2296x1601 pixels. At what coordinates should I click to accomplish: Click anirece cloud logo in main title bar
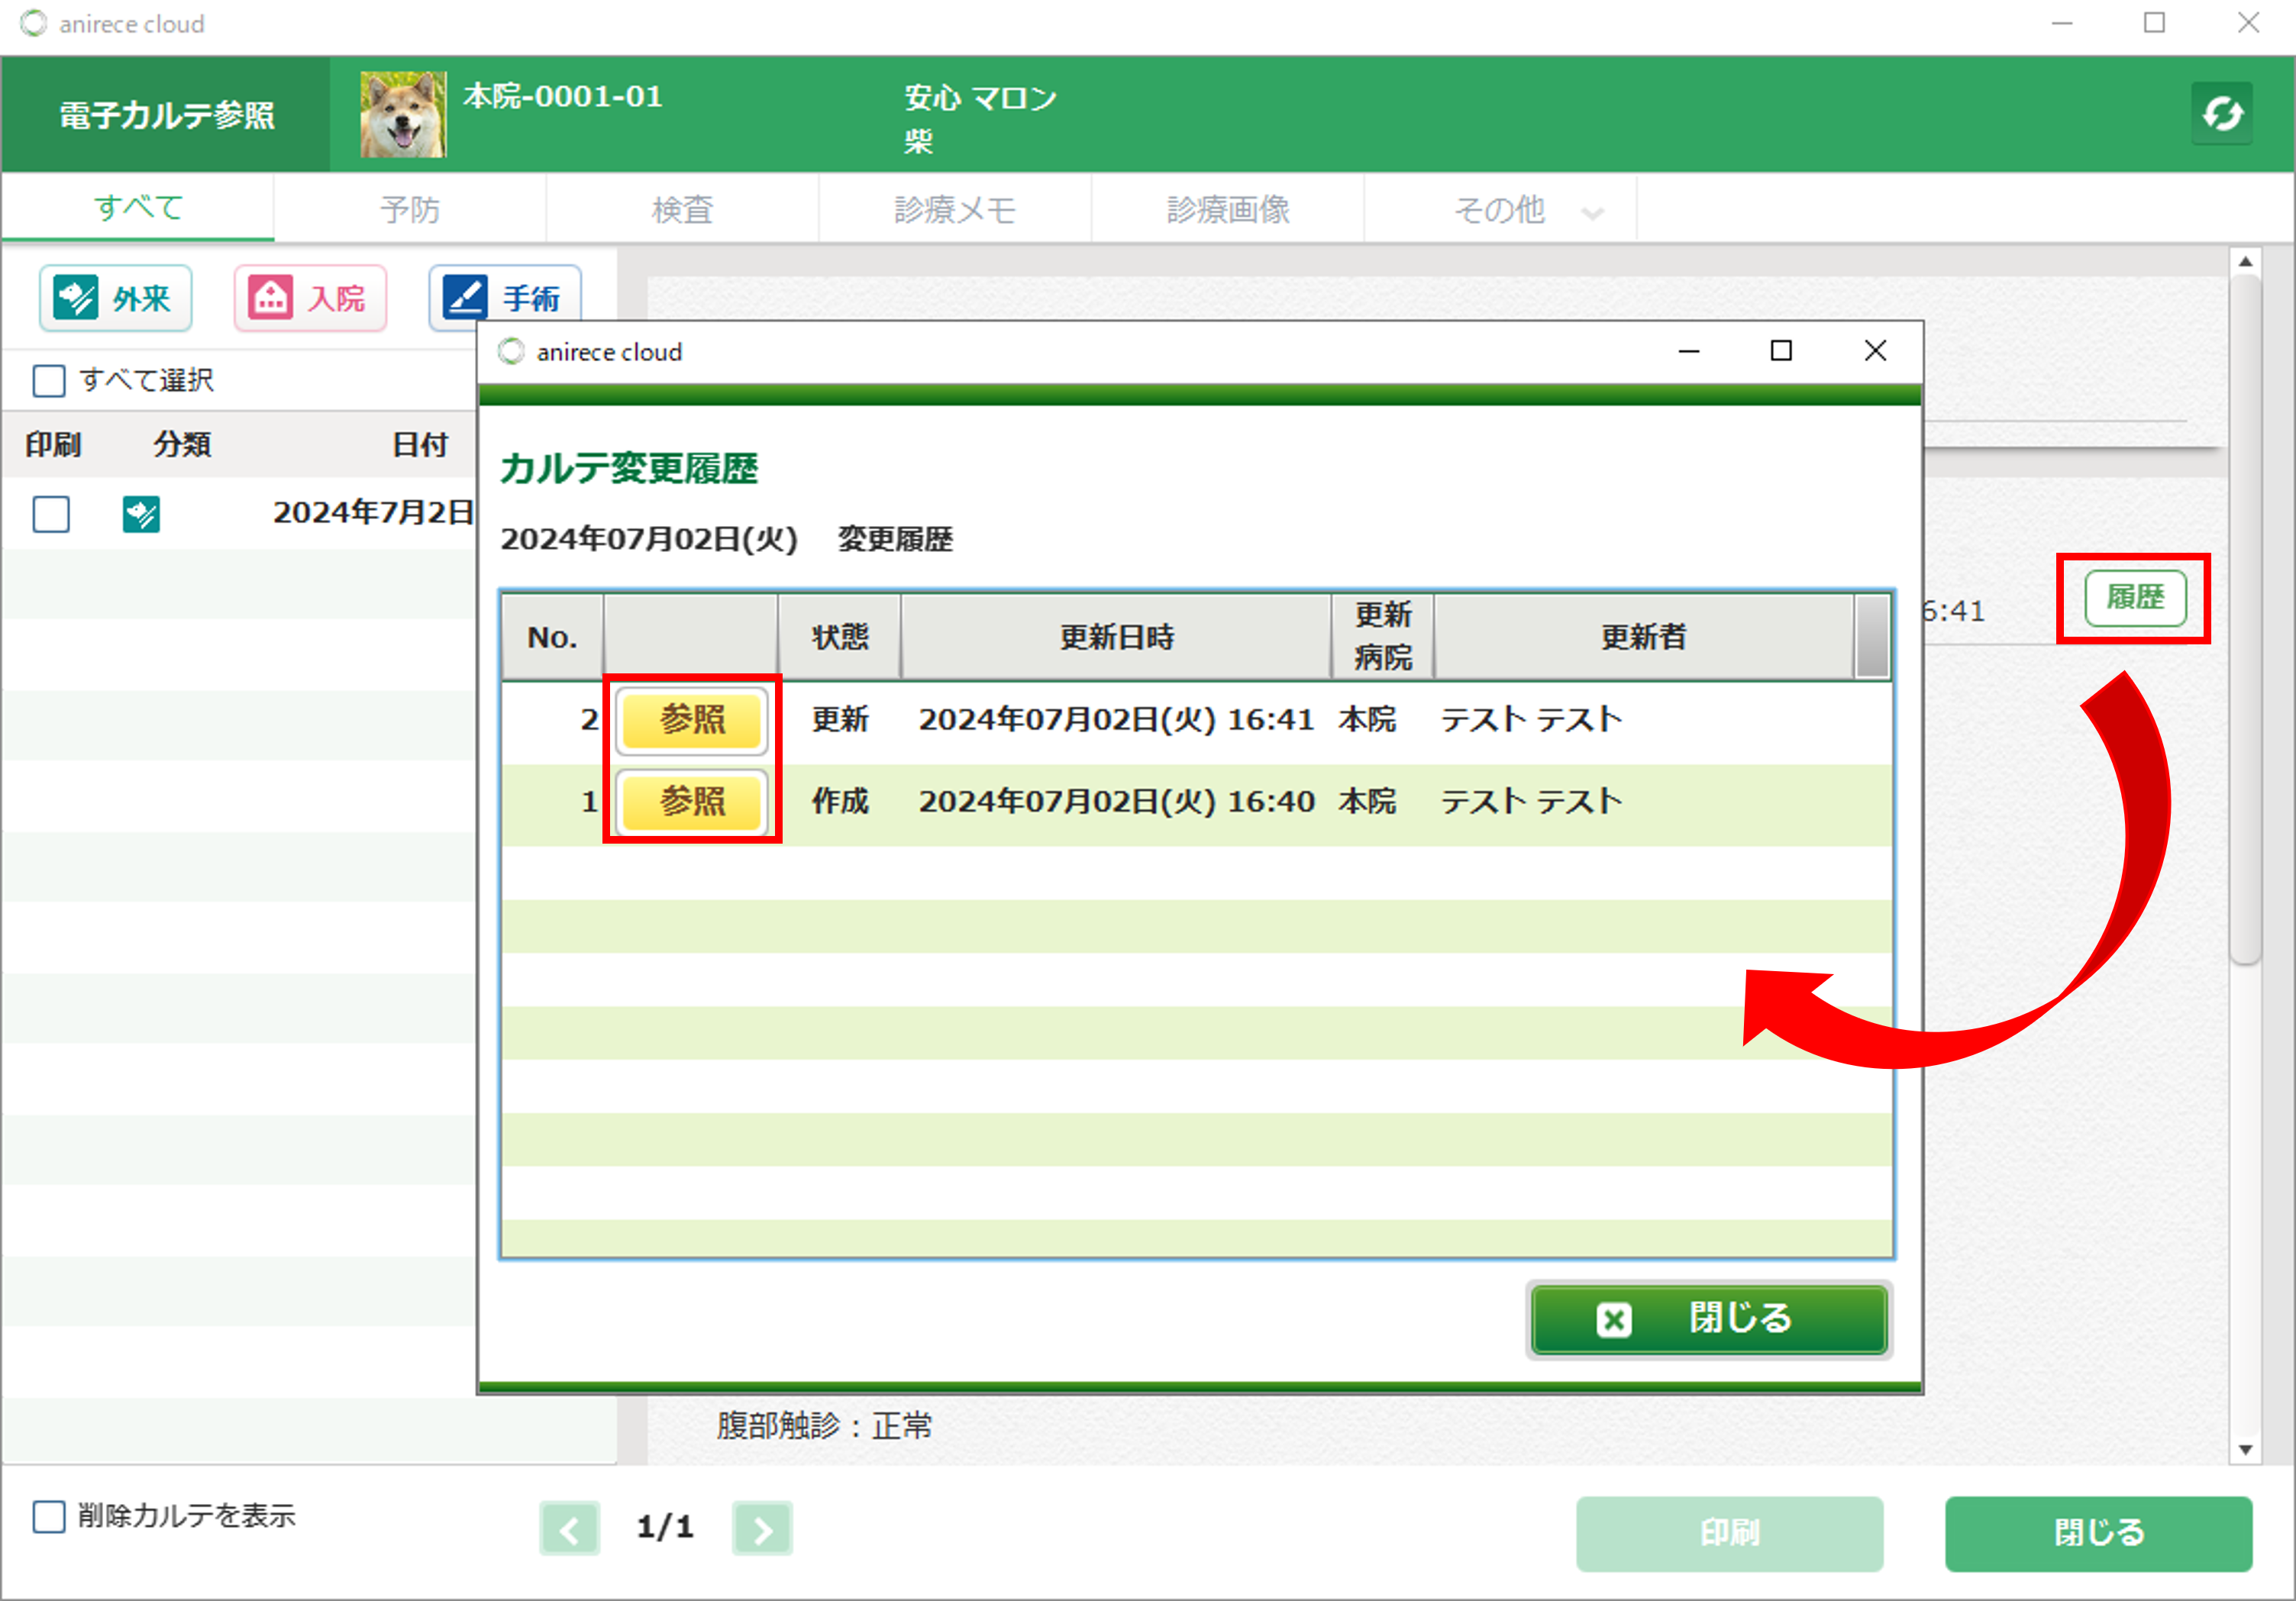(34, 23)
